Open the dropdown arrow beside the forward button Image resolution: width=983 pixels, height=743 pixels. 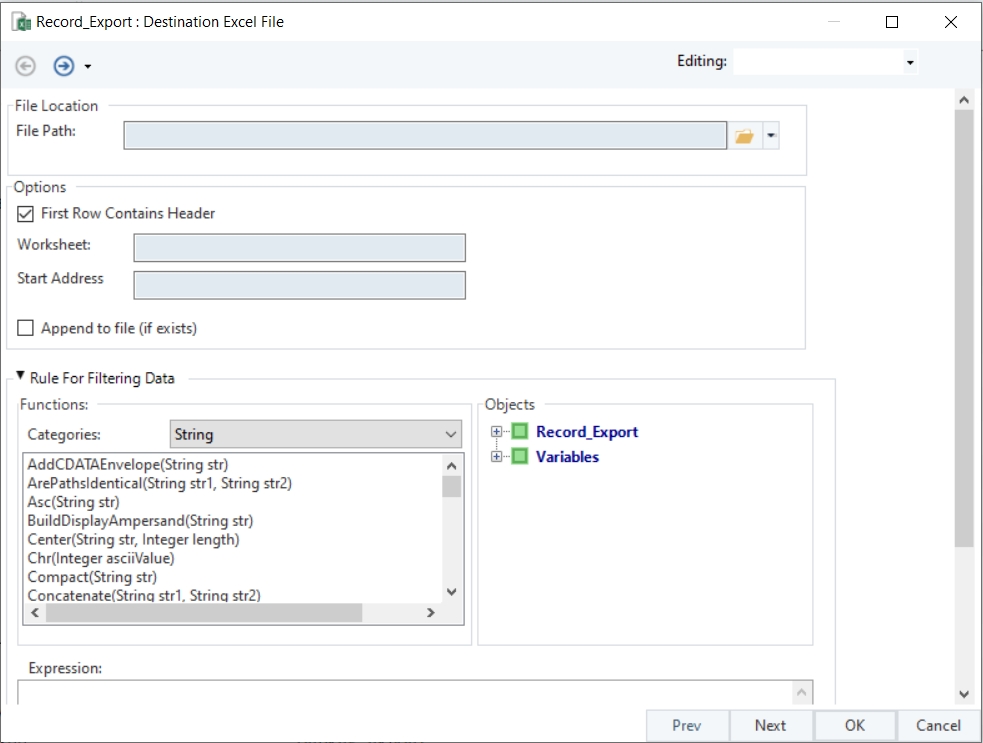(88, 67)
